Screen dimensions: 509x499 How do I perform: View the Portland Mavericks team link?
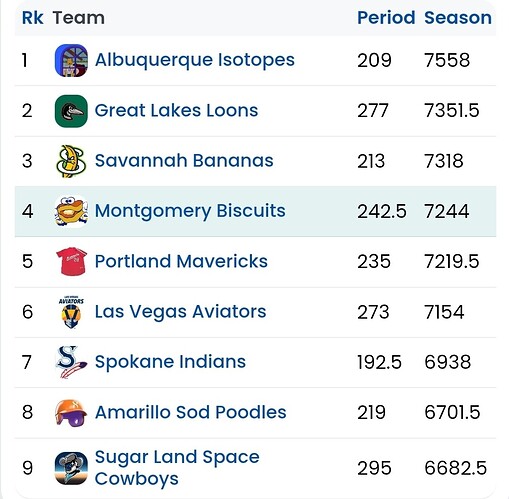[181, 261]
